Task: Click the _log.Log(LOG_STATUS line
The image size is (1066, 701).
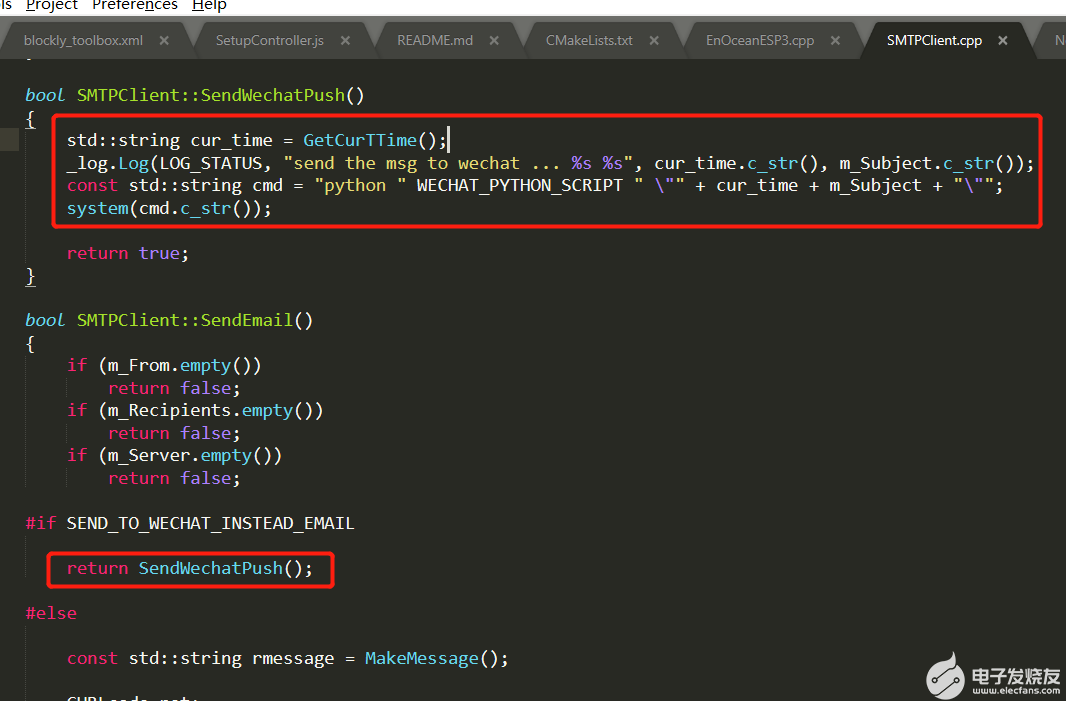Action: pyautogui.click(x=549, y=163)
